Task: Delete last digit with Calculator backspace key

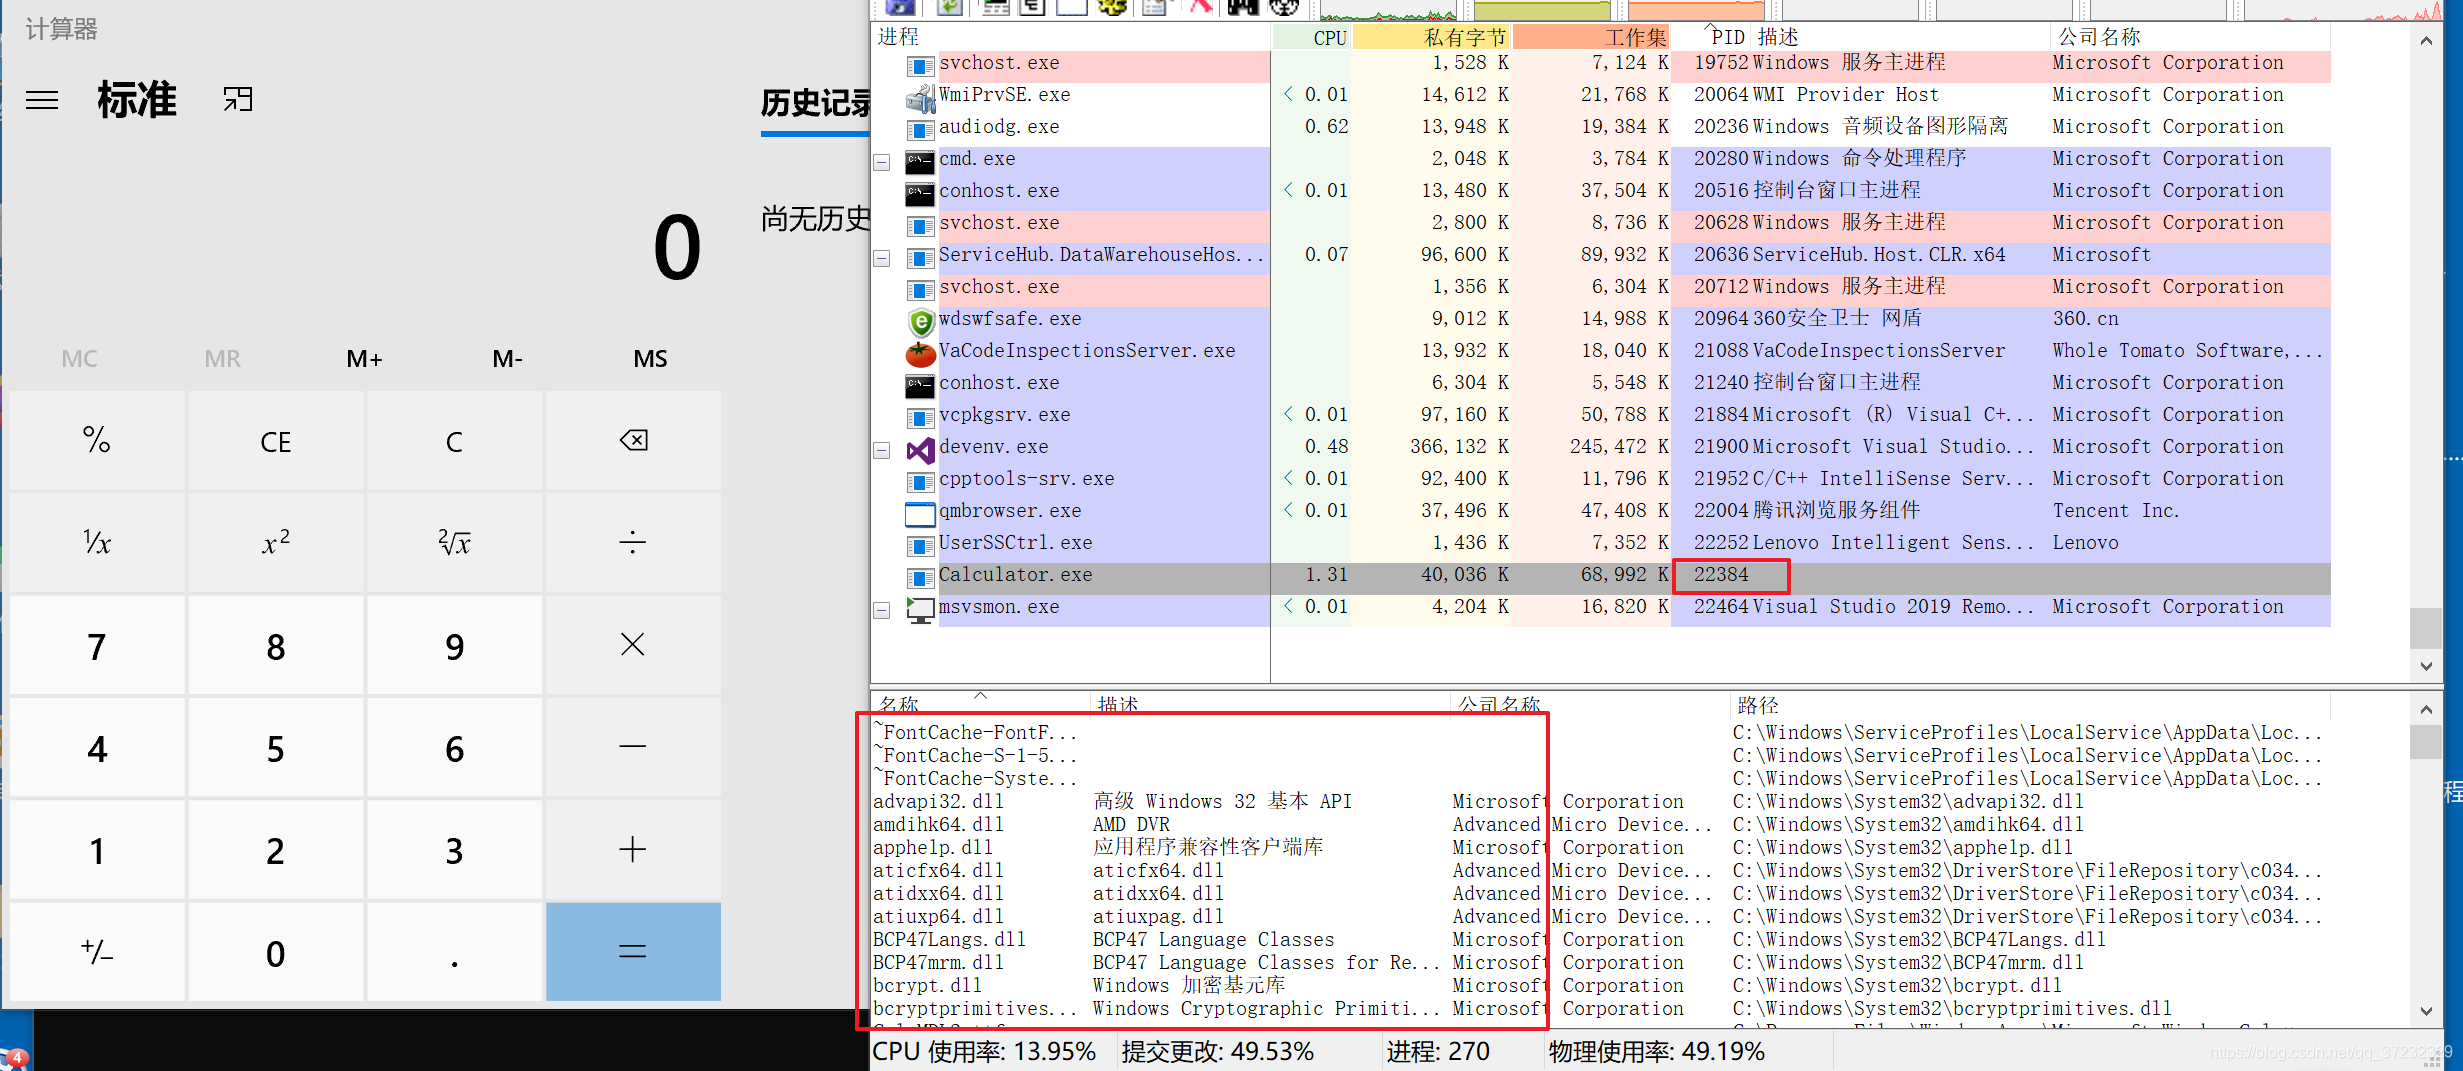Action: (633, 440)
